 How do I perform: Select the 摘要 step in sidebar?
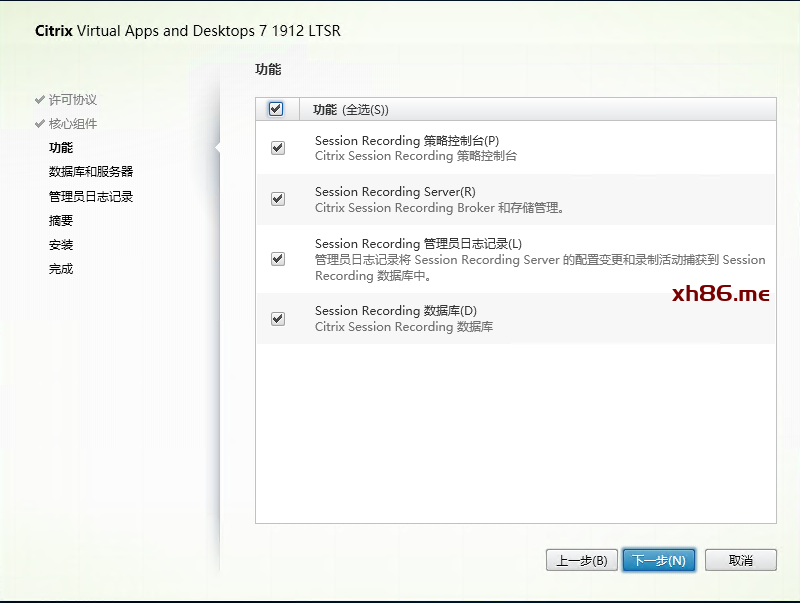pos(61,221)
